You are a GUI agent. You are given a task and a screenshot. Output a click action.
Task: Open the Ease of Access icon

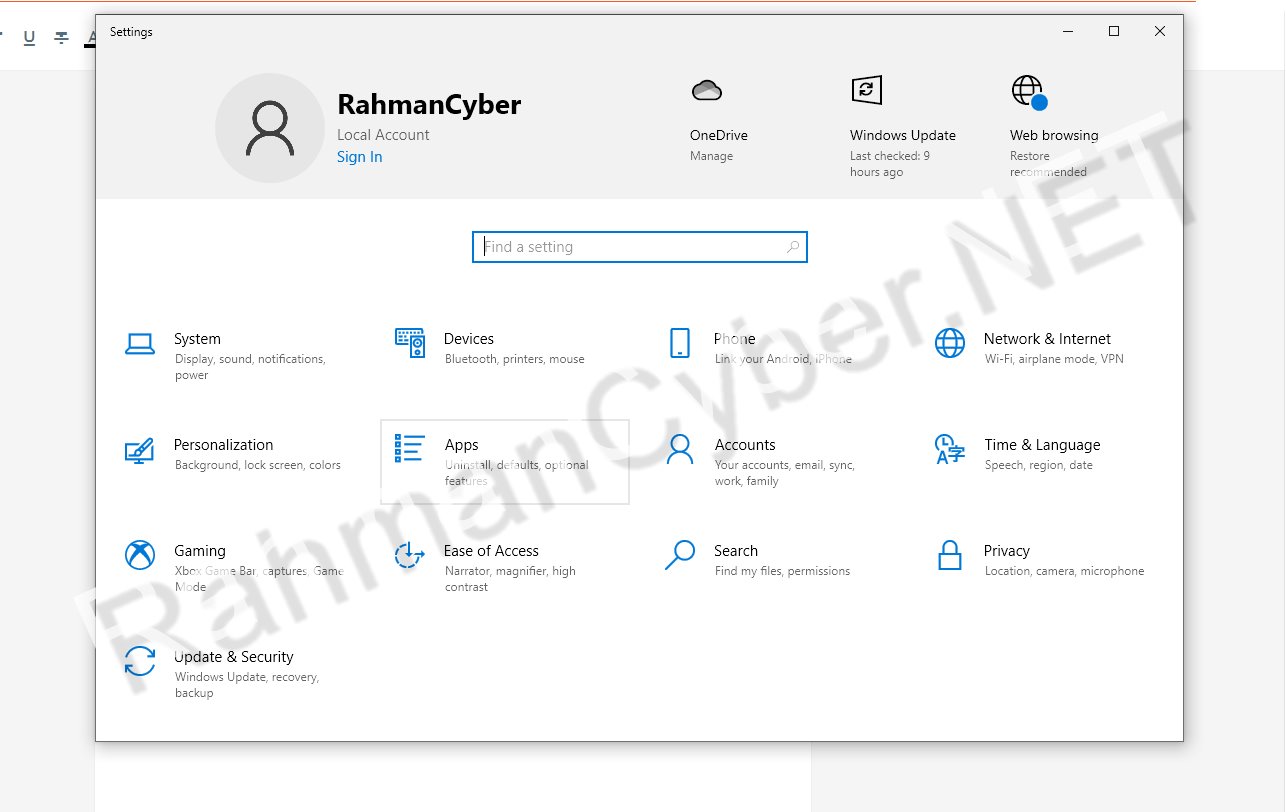coord(410,555)
